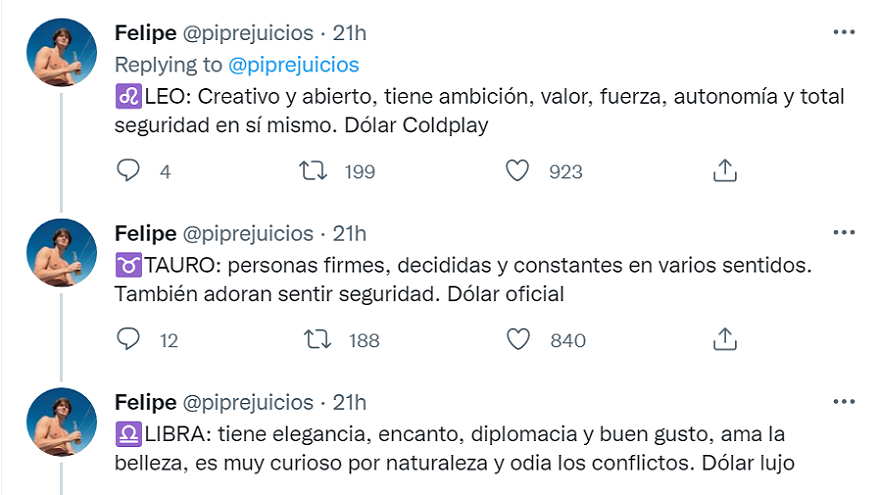This screenshot has height=495, width=880.
Task: Share the TAURO tweet
Action: [724, 340]
